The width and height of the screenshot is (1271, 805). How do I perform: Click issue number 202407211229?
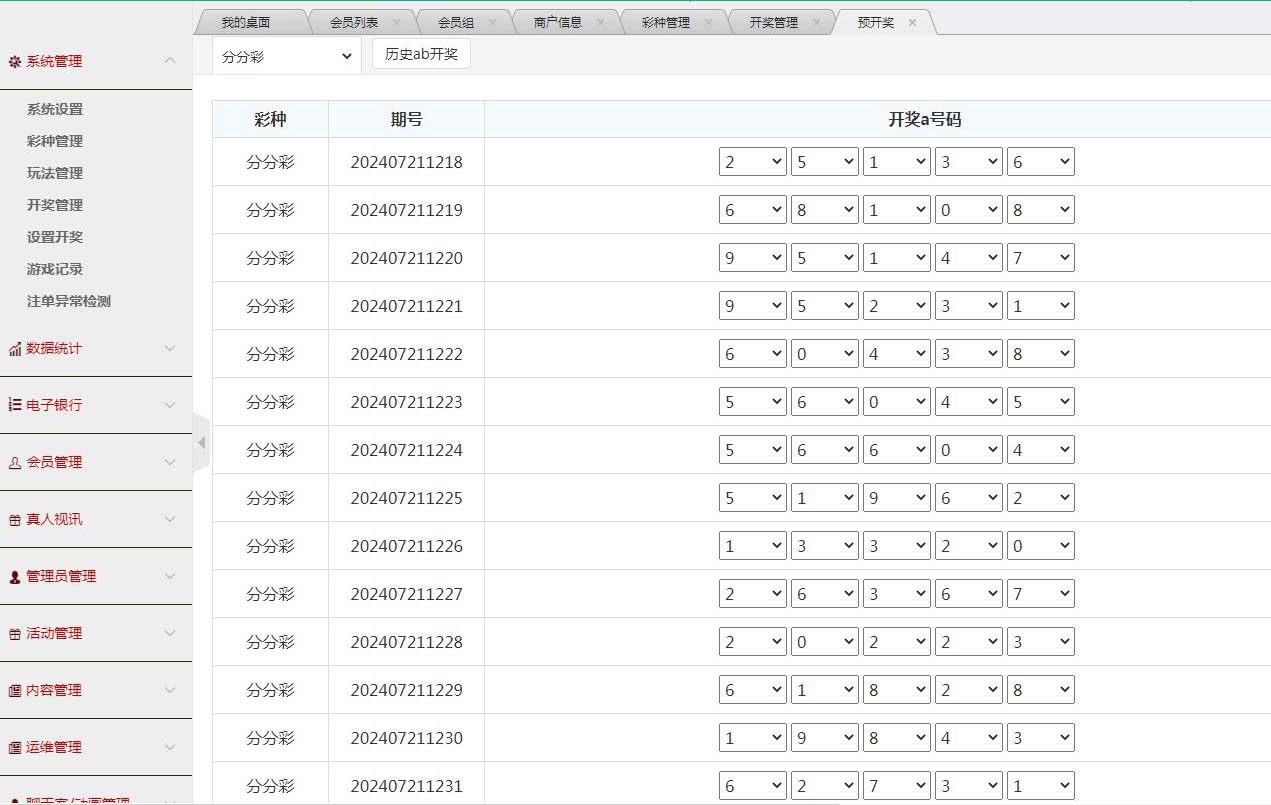tap(407, 690)
